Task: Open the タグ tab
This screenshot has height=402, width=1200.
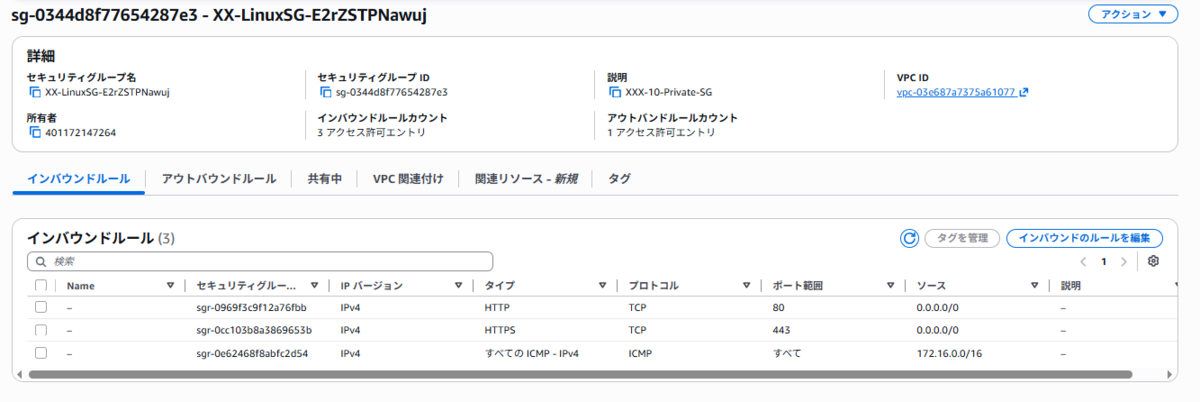Action: click(620, 178)
